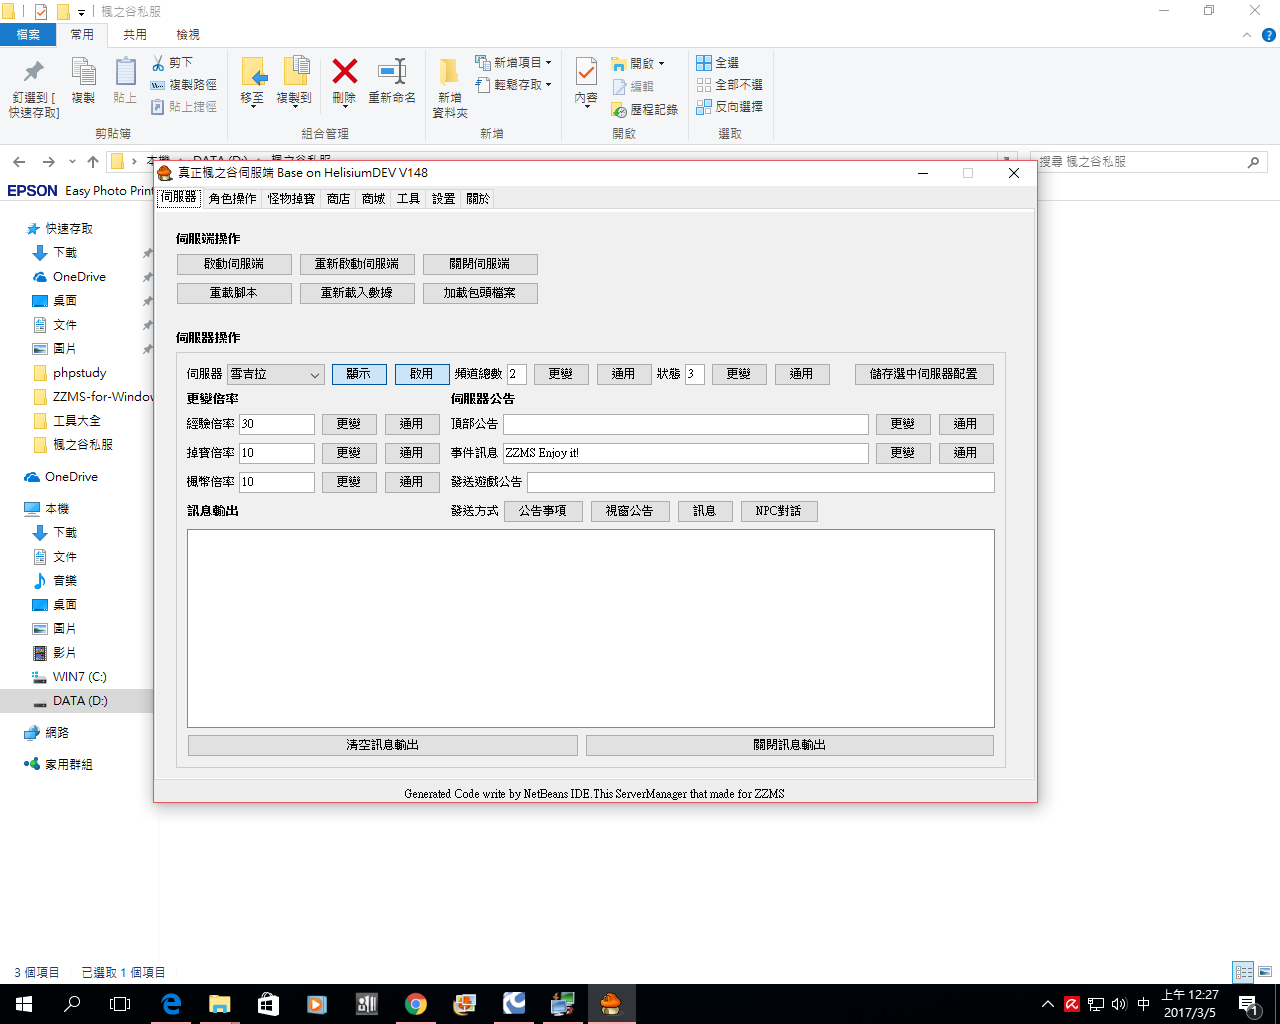Expand the New item (新增項目) dropdown

click(548, 62)
